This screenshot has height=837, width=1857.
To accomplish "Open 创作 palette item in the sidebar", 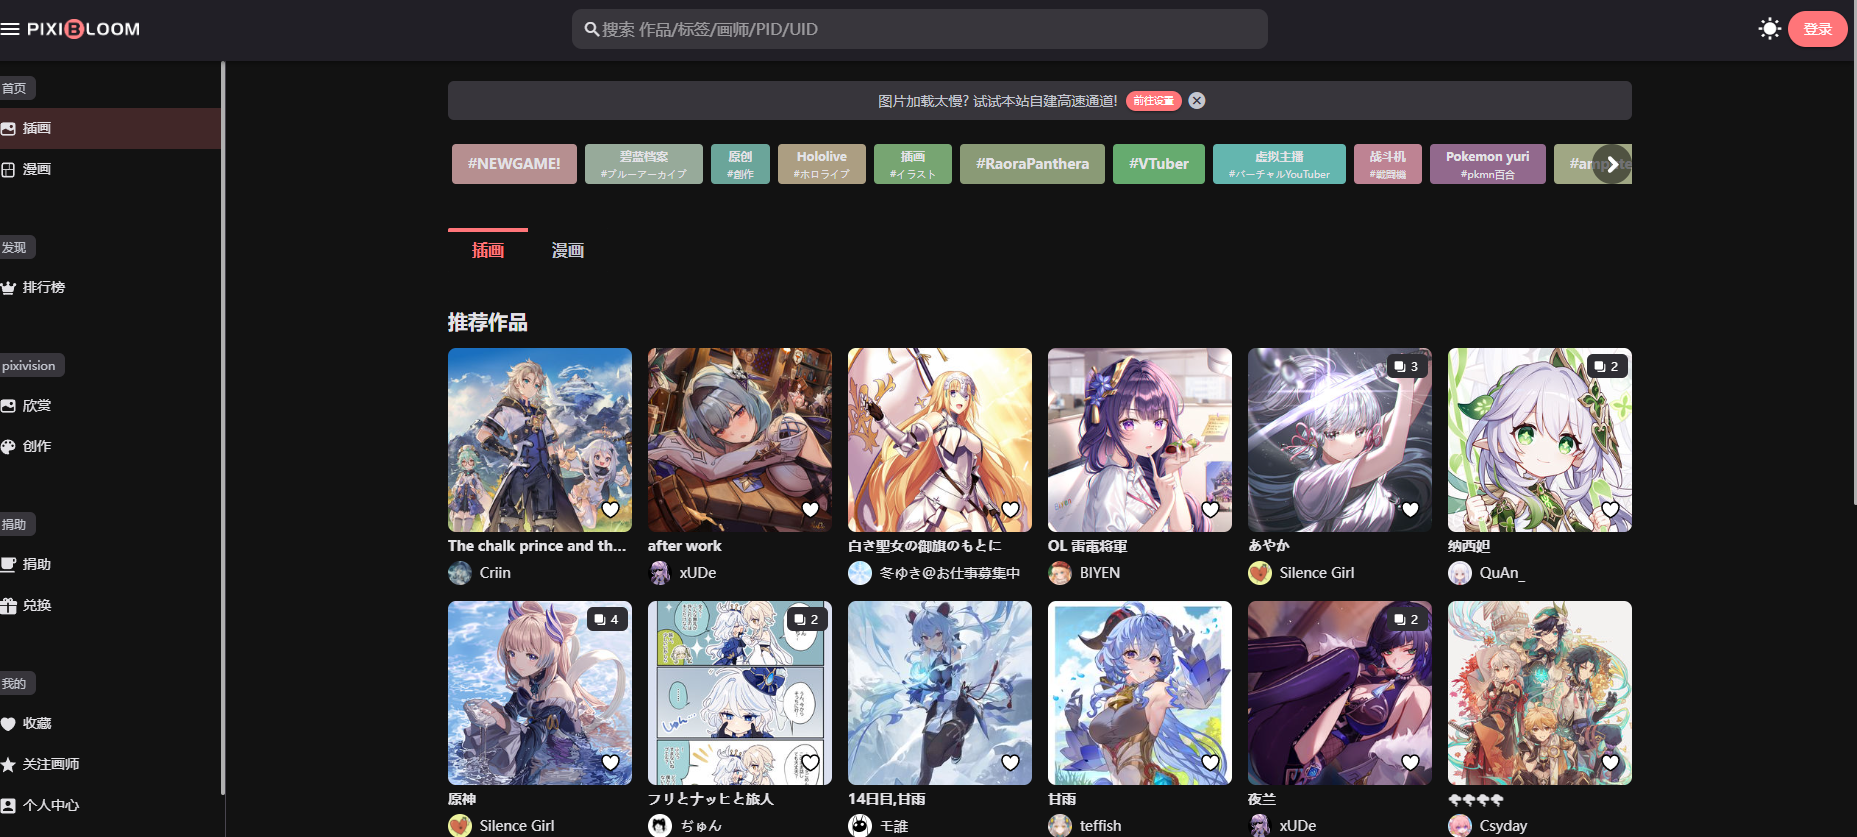I will pyautogui.click(x=37, y=446).
